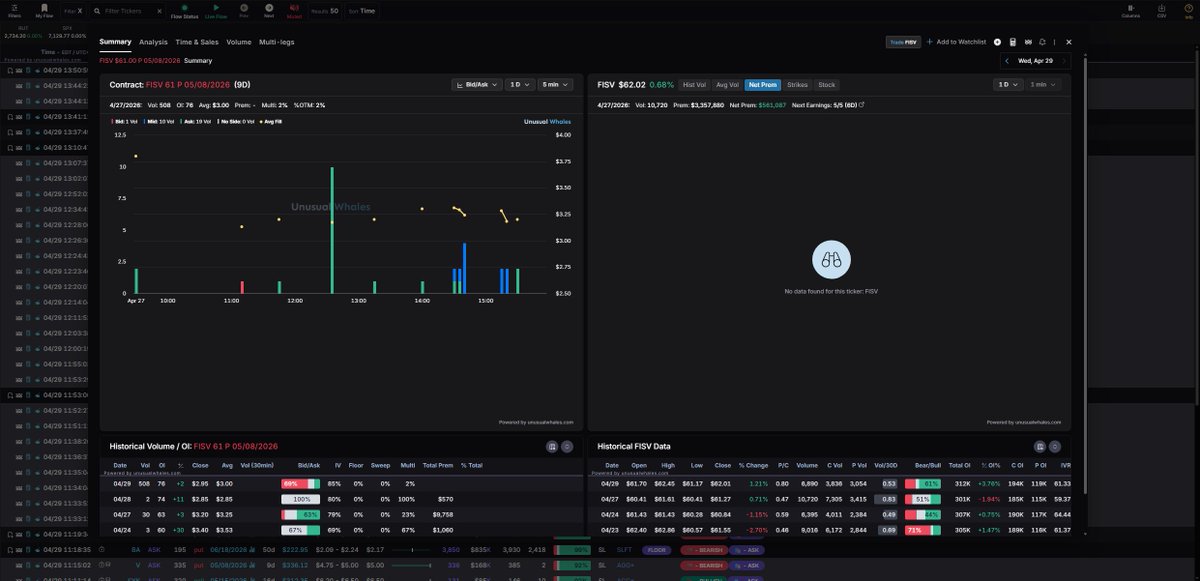Viewport: 1200px width, 581px height.
Task: Type in the Filter Tickers field
Action: [128, 11]
